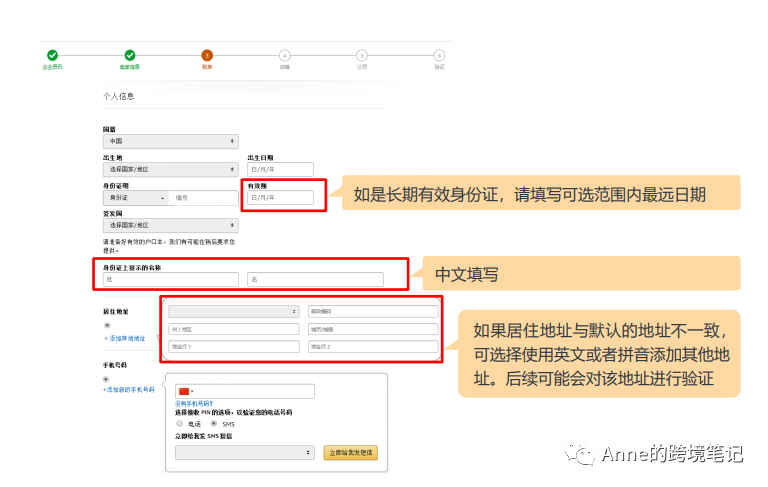
Task: Click the 州/地区 state field
Action: (234, 329)
